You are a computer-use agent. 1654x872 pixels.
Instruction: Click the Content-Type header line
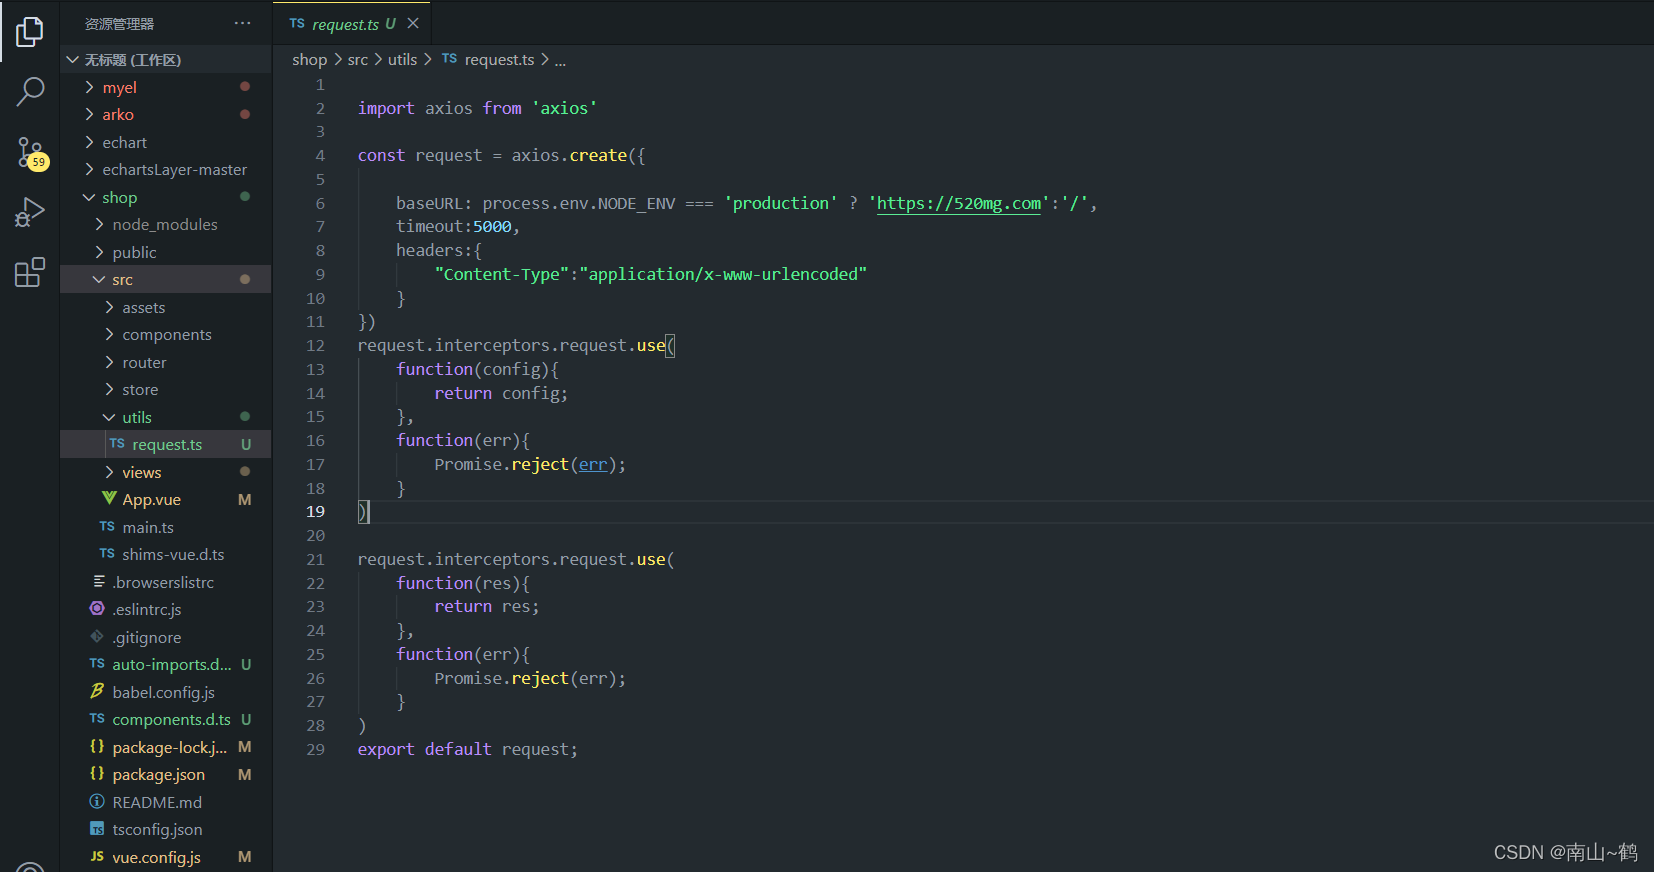[651, 274]
